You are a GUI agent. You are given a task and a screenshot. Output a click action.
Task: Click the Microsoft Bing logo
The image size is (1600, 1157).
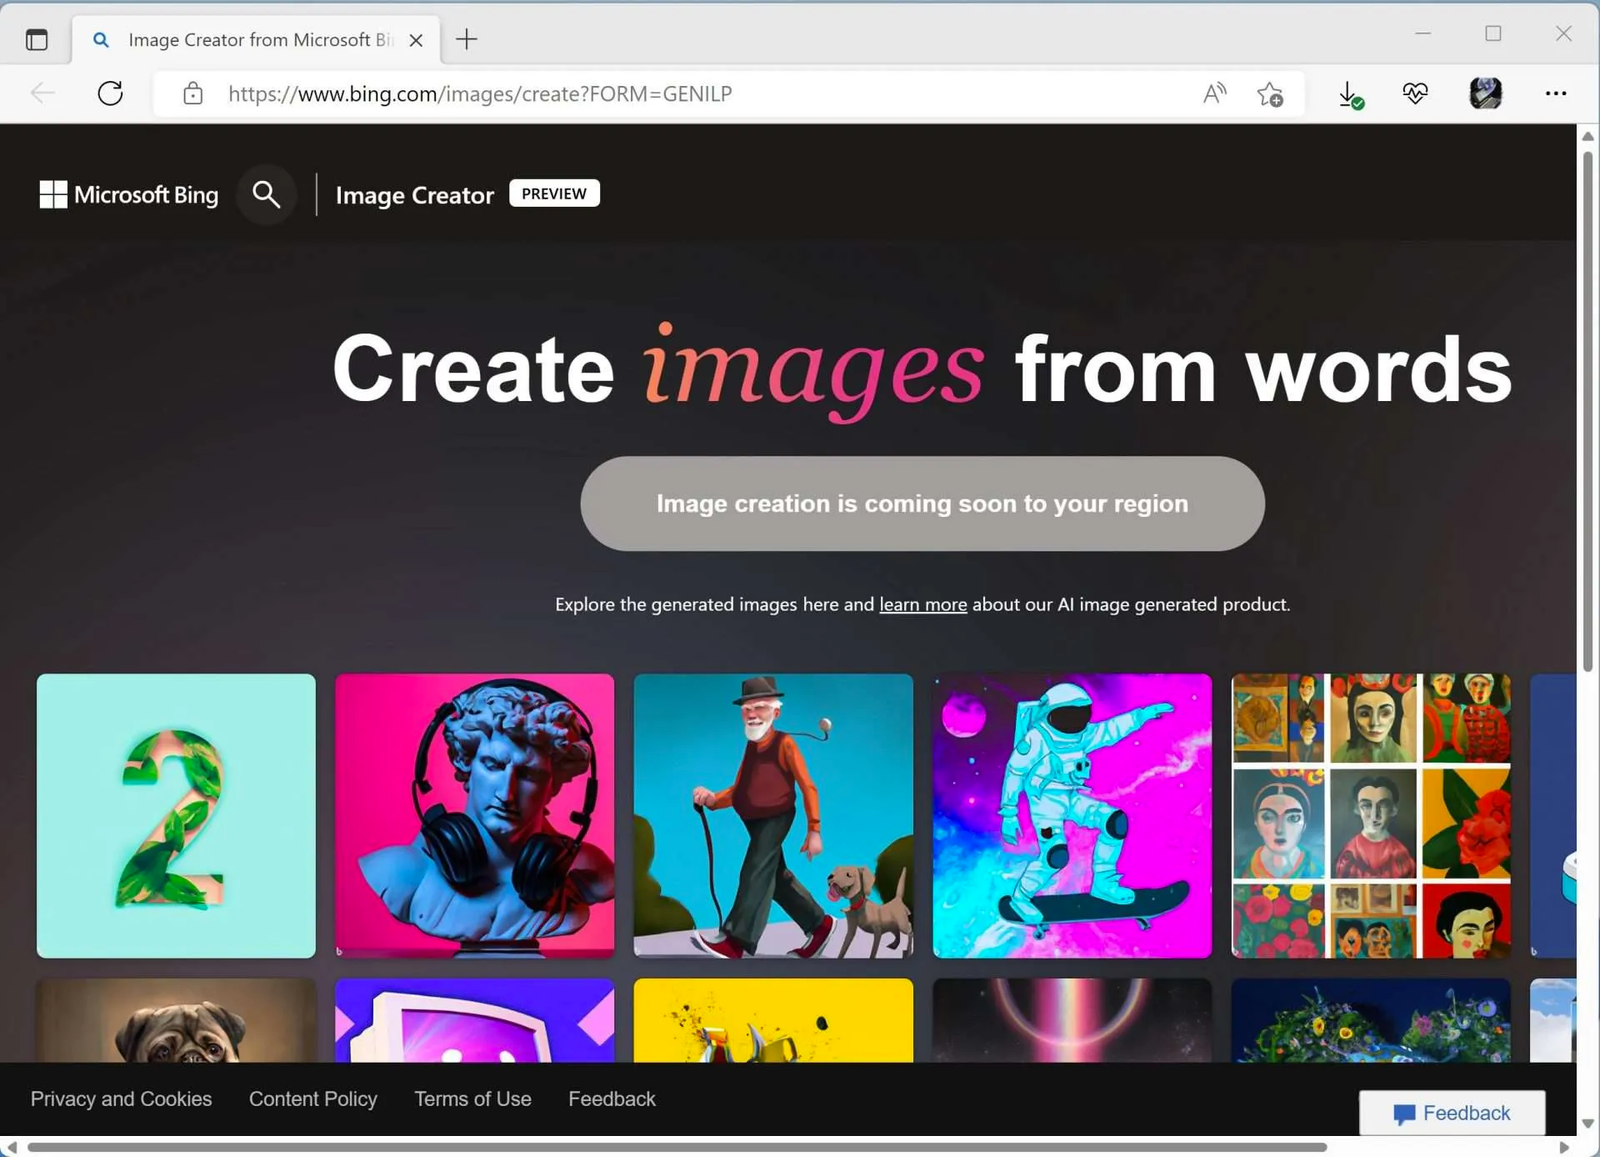point(128,194)
